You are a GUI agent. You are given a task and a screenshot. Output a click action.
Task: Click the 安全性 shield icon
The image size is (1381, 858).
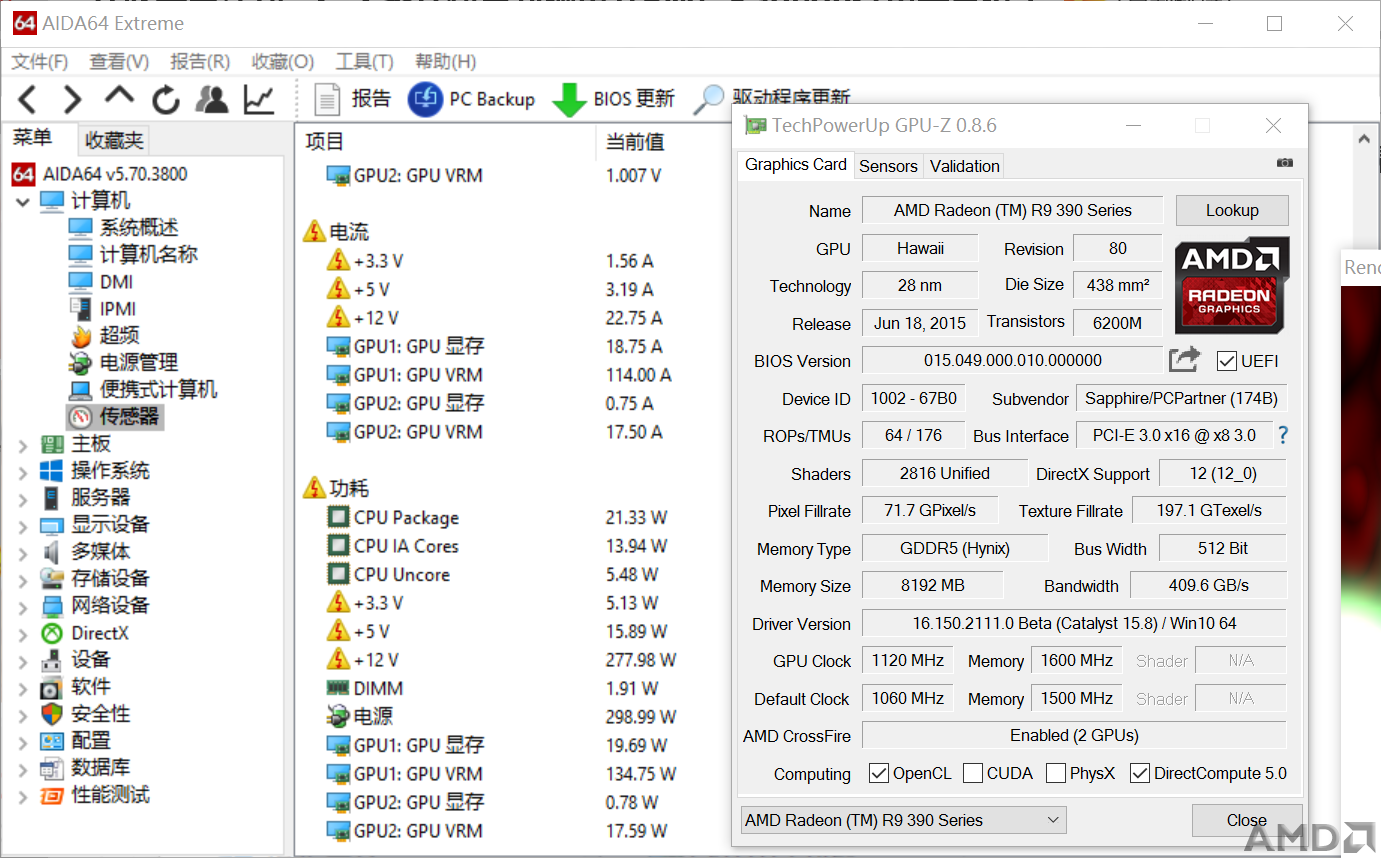click(52, 714)
